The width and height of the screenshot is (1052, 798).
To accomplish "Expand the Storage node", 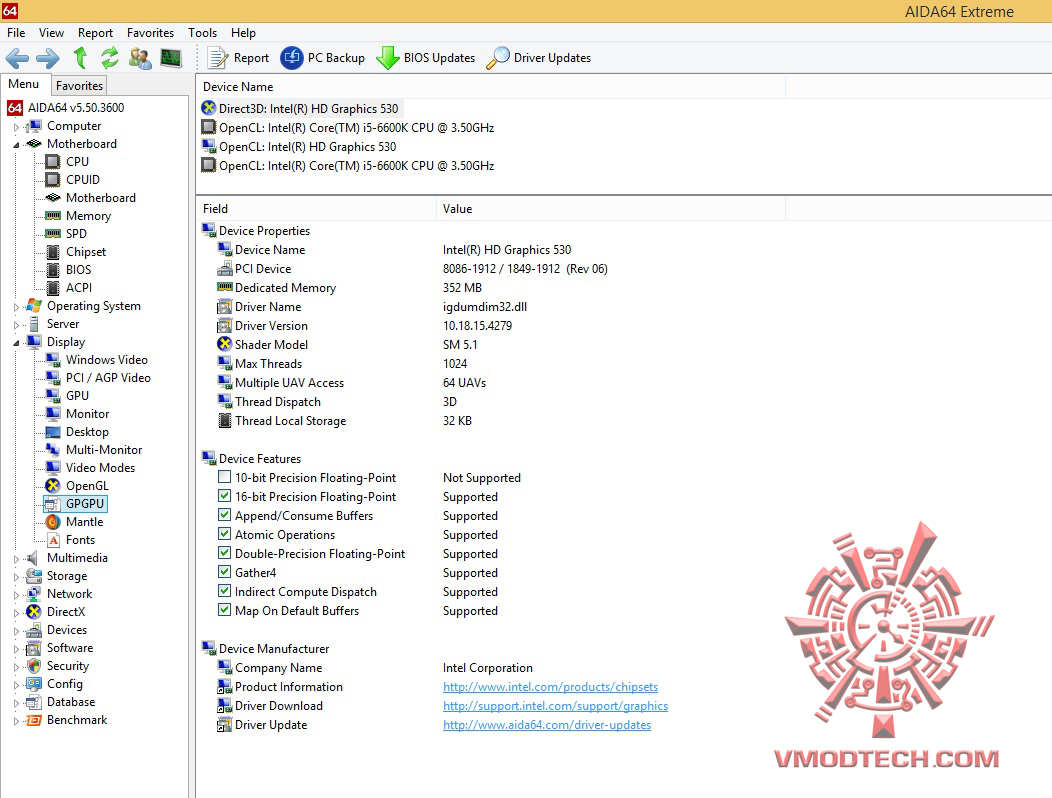I will point(16,577).
